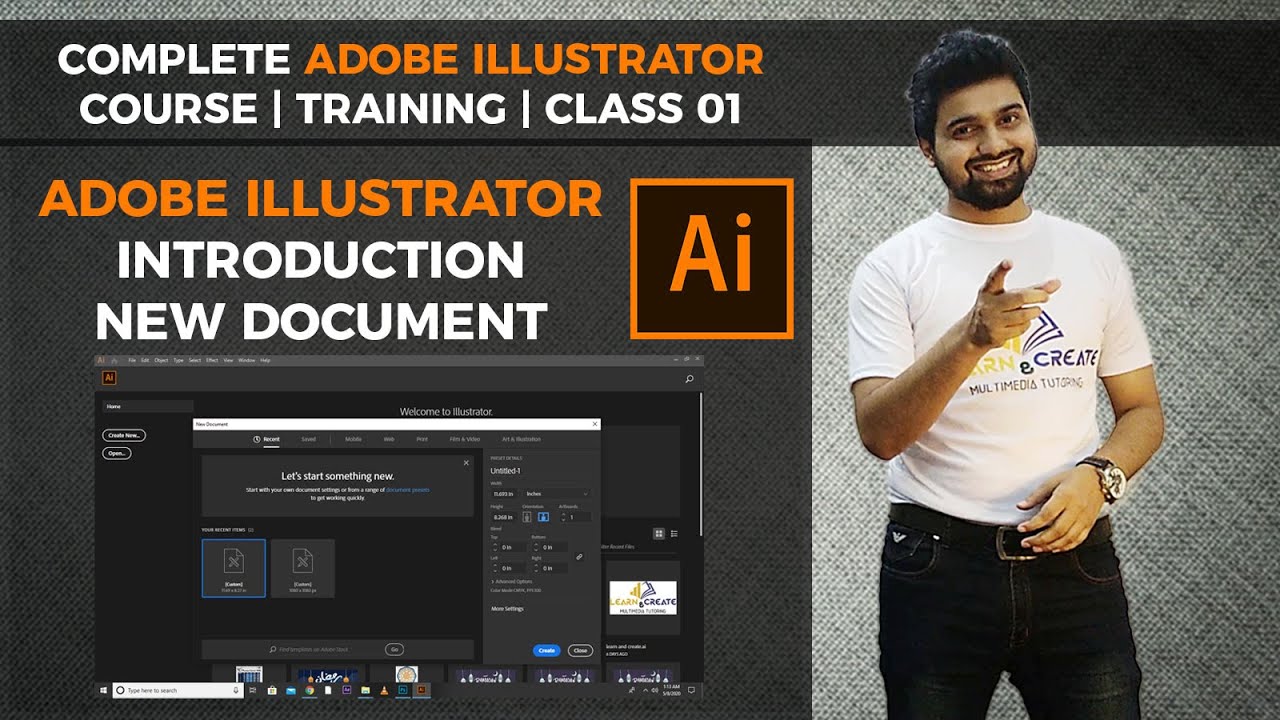1280x720 pixels.
Task: Click the Illustrator icon in the taskbar
Action: click(x=421, y=690)
